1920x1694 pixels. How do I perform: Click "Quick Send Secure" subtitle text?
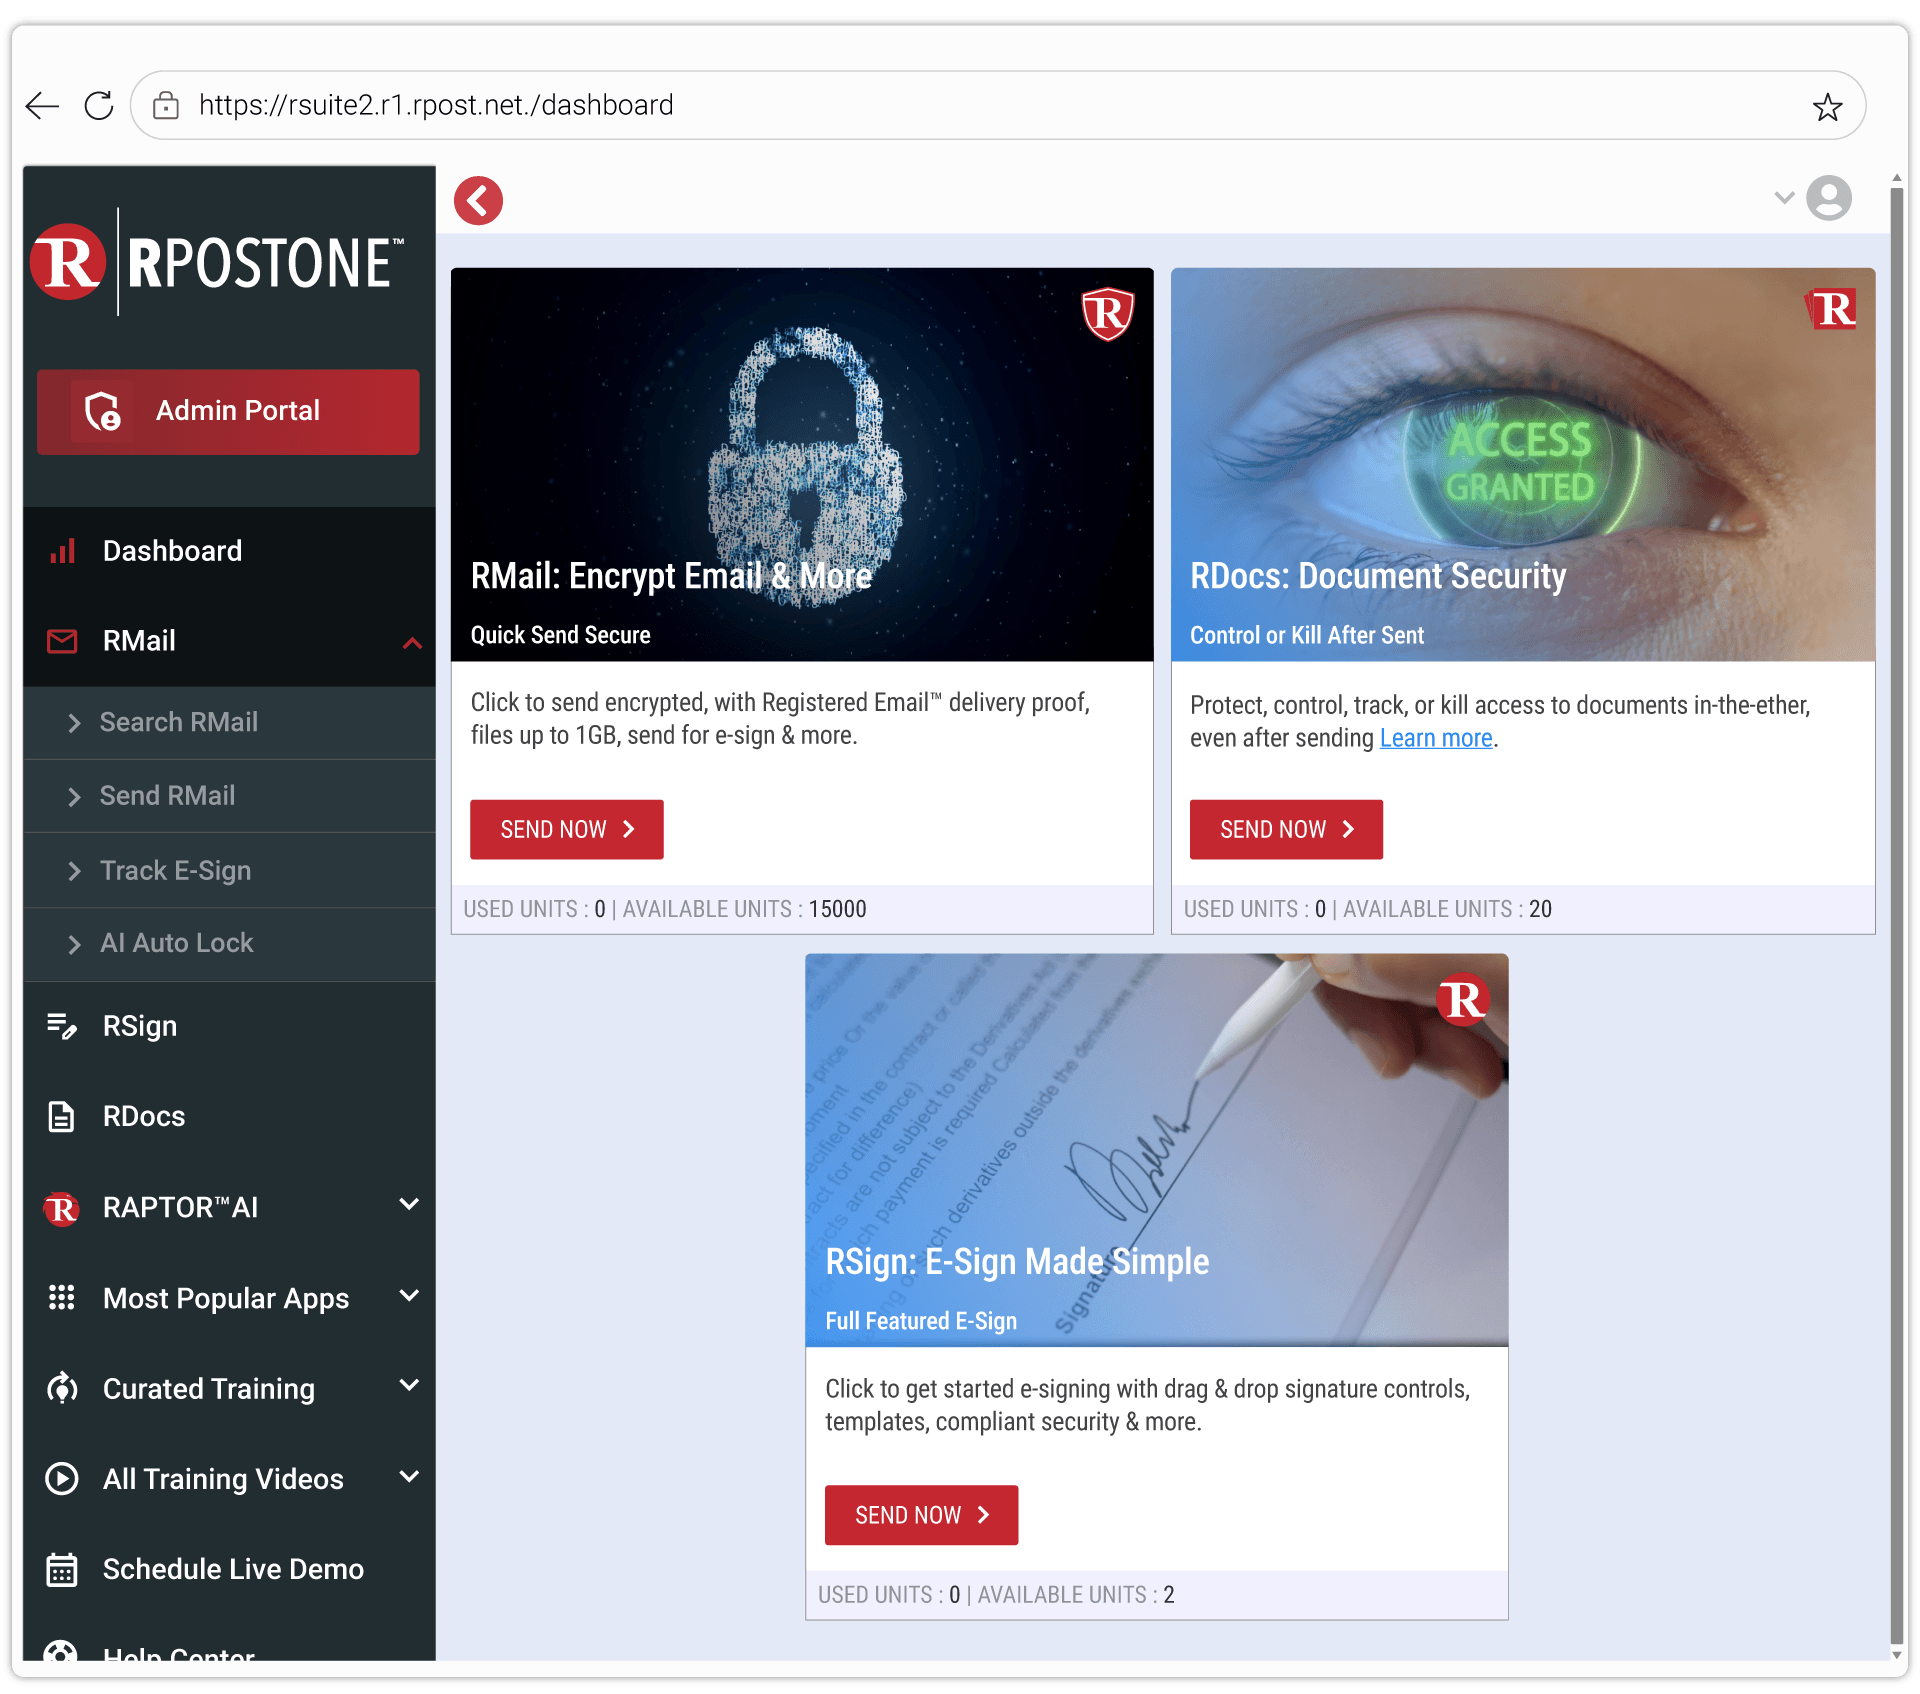(561, 635)
